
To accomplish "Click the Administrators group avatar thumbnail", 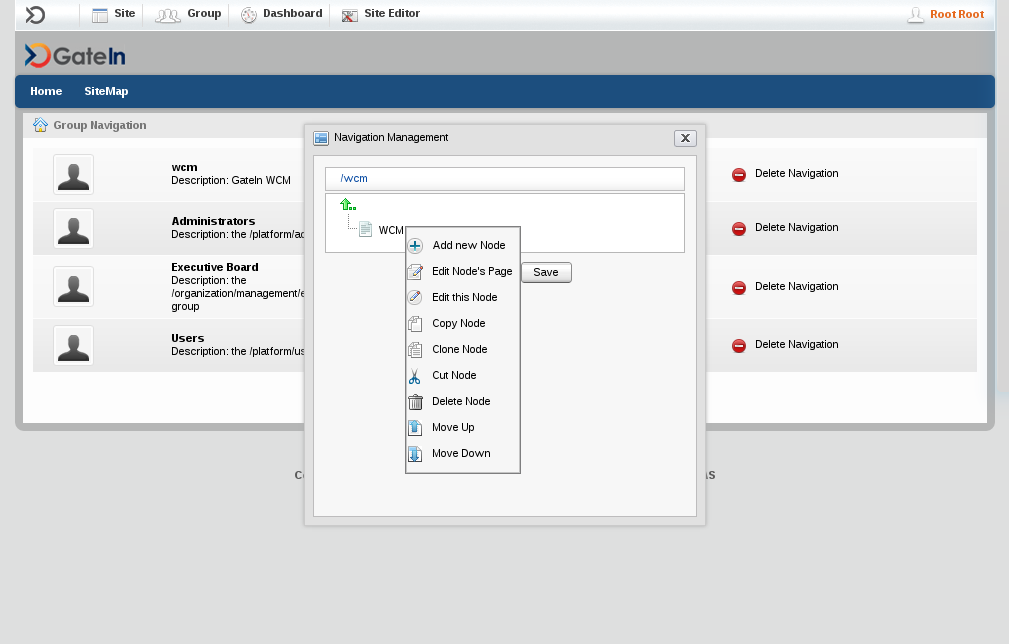I will point(73,228).
